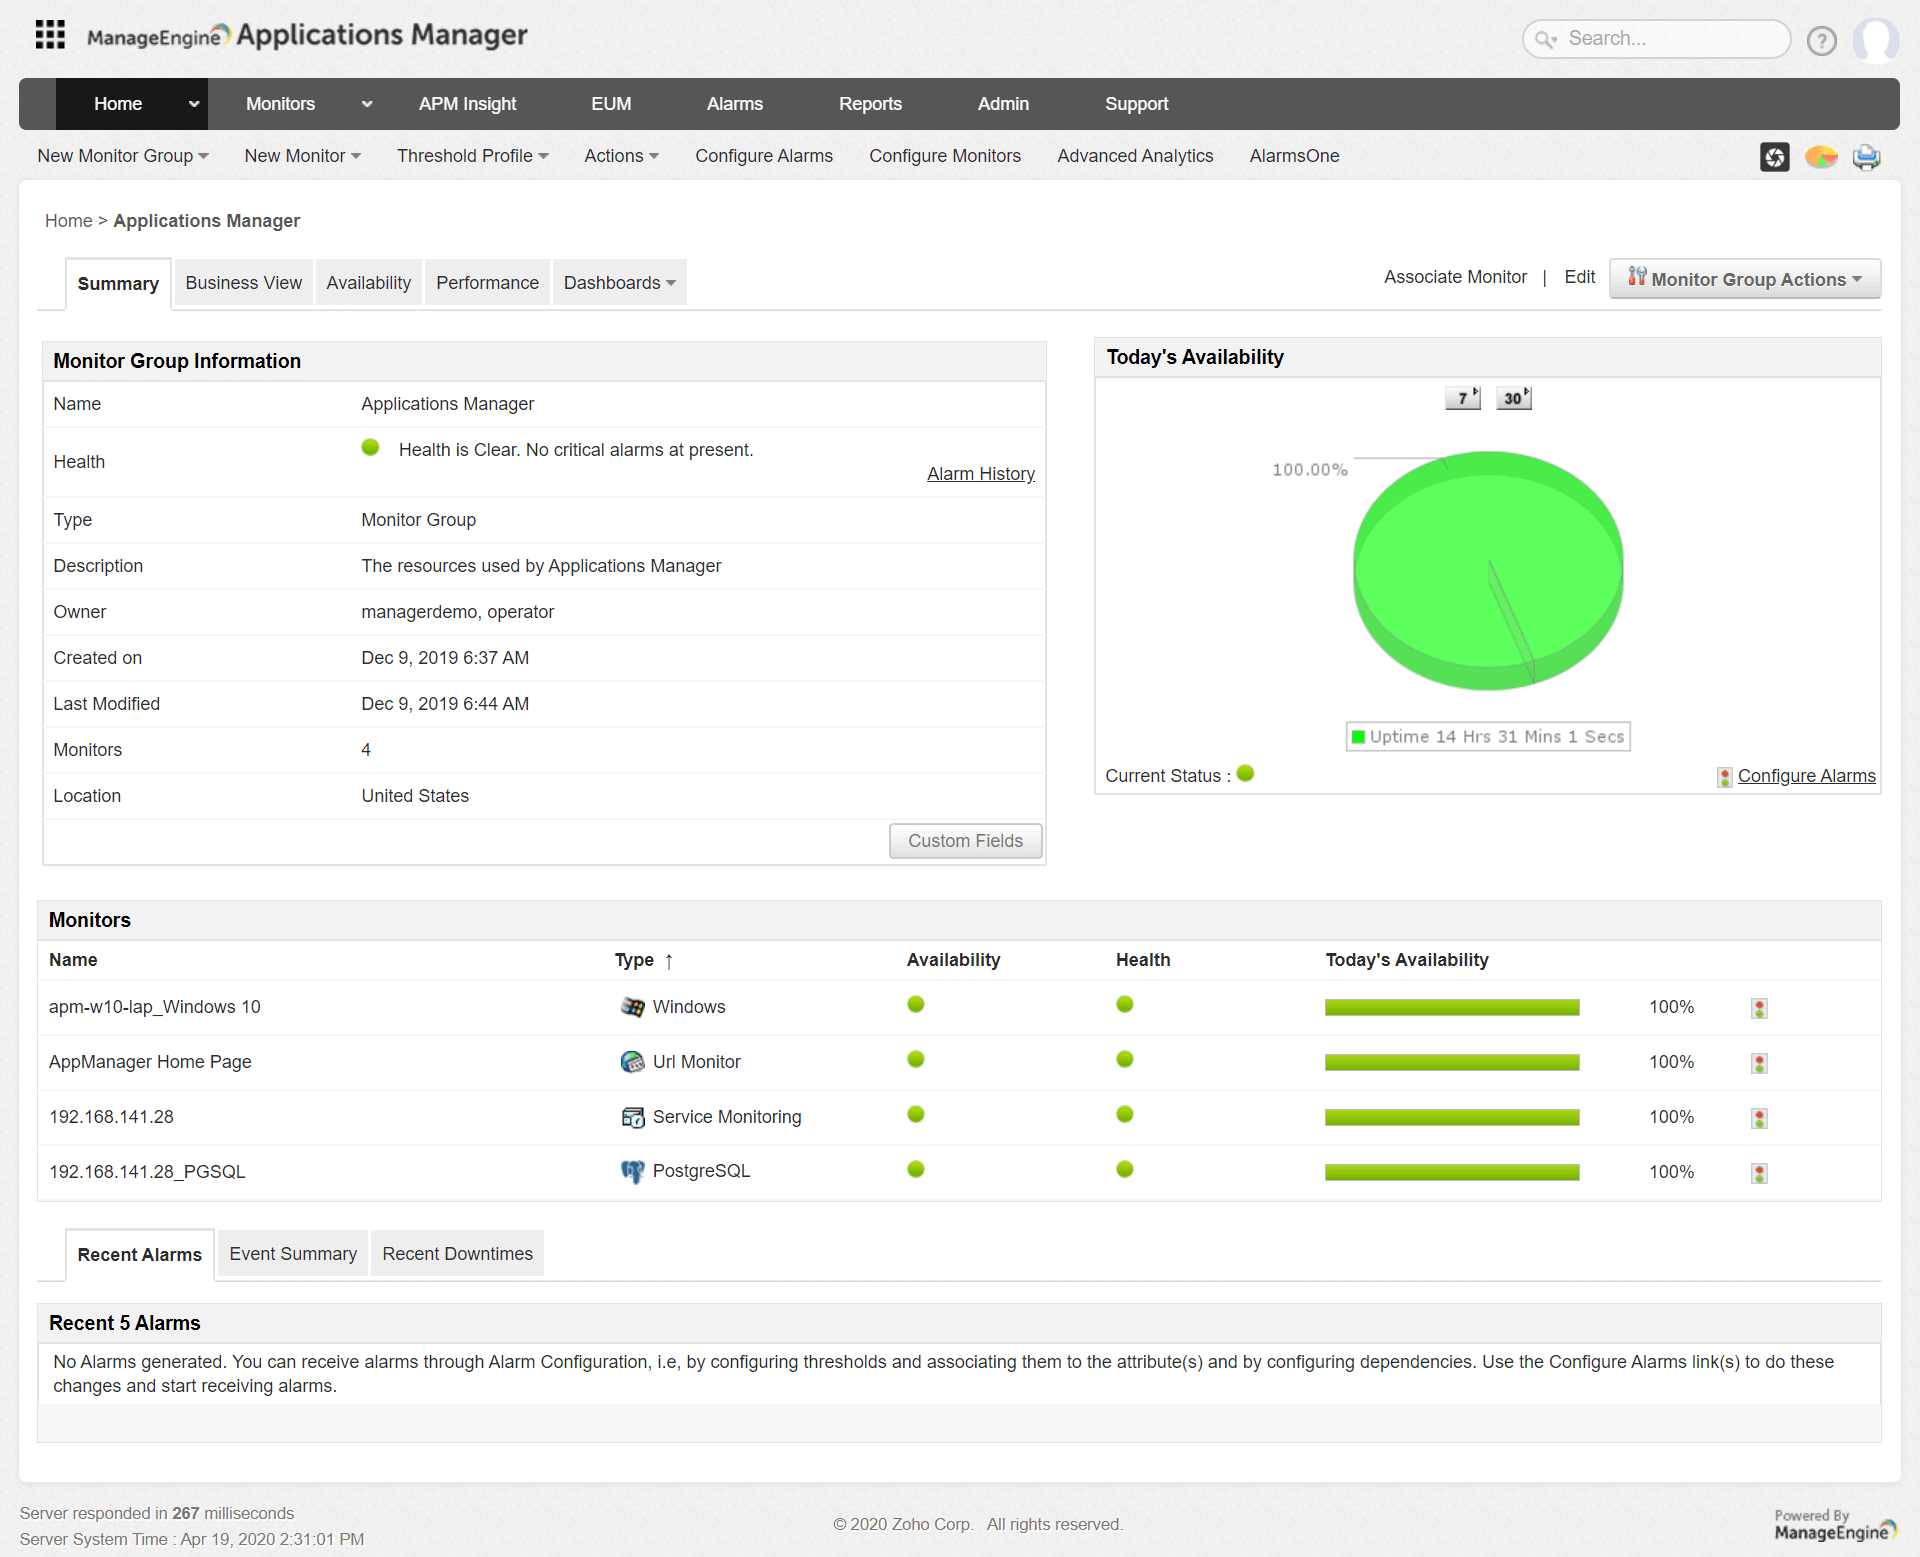Click the print icon in the toolbar

[1866, 157]
